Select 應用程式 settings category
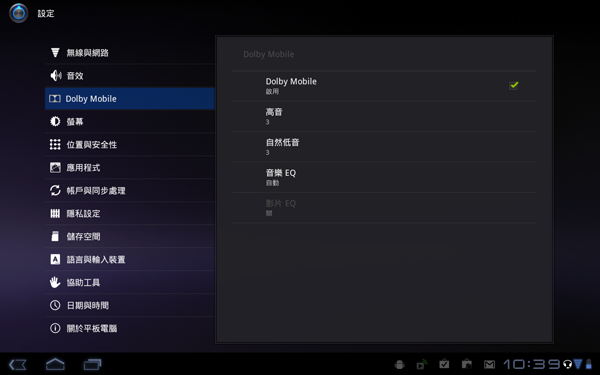 tap(130, 167)
